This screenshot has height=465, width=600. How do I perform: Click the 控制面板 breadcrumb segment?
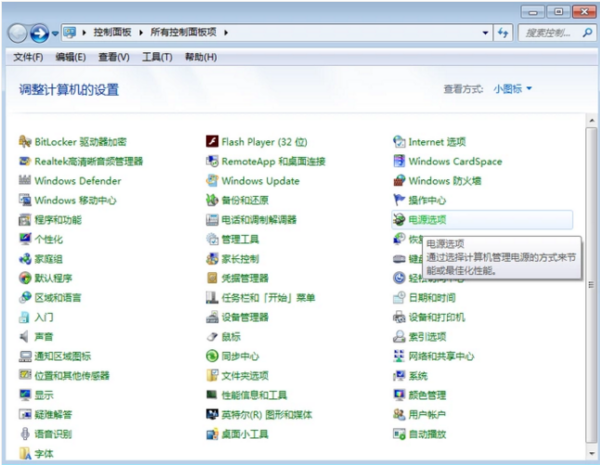coord(112,33)
